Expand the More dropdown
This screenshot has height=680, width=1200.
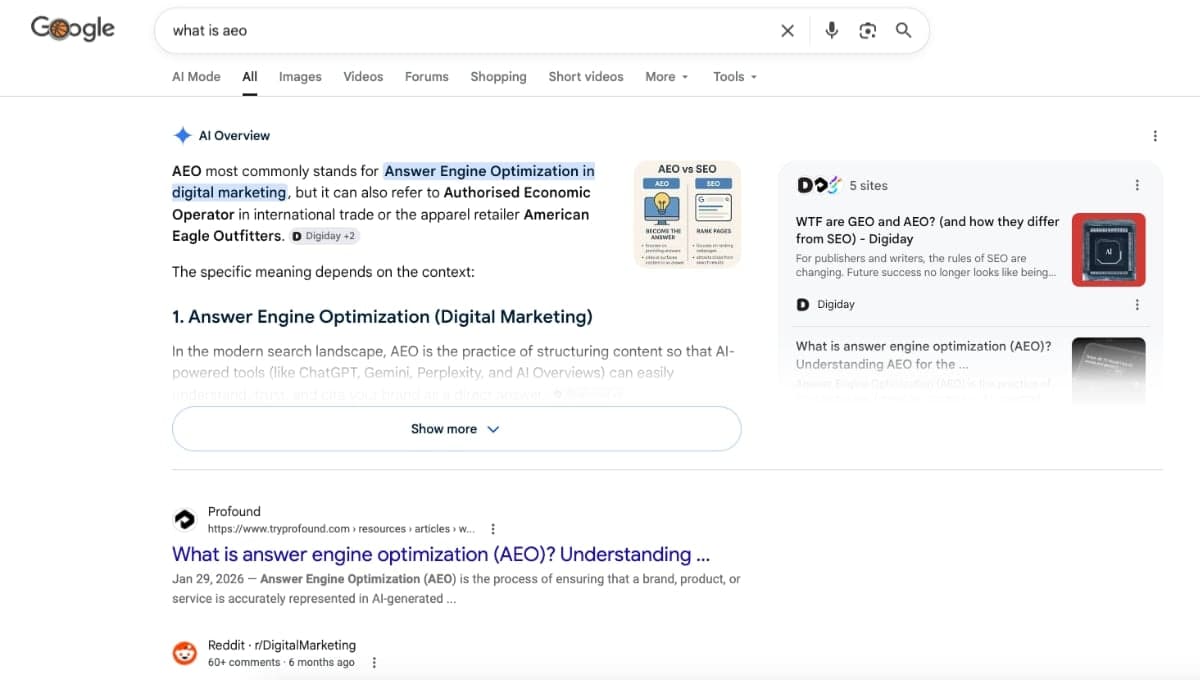(667, 76)
